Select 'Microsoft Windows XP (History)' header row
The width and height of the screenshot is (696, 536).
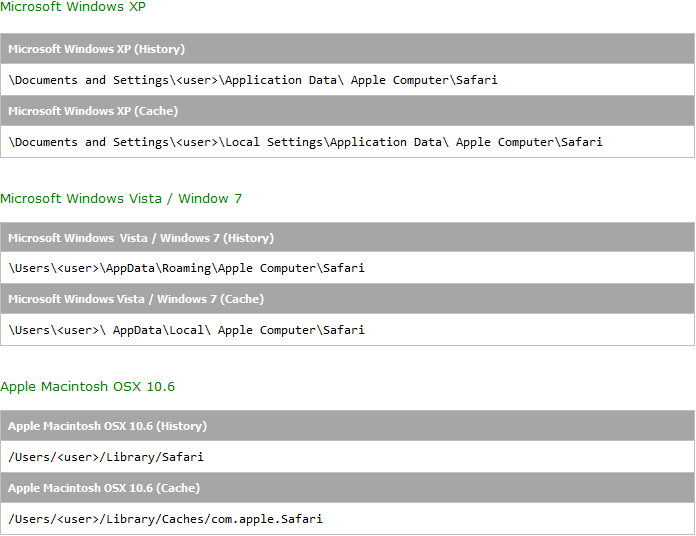point(348,49)
